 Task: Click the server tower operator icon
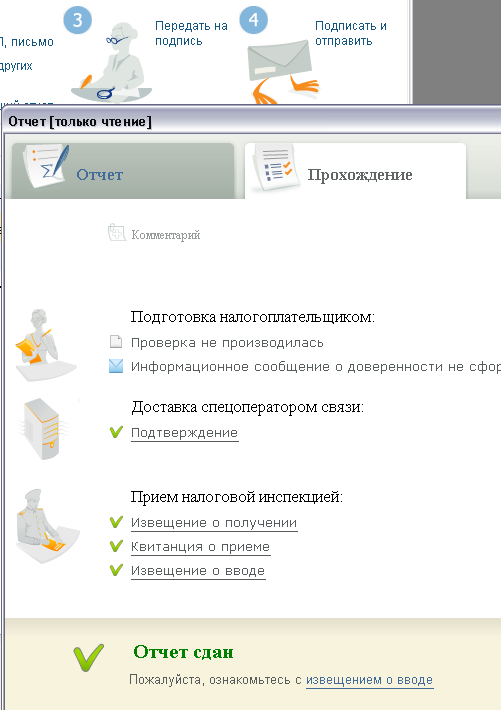[x=42, y=428]
